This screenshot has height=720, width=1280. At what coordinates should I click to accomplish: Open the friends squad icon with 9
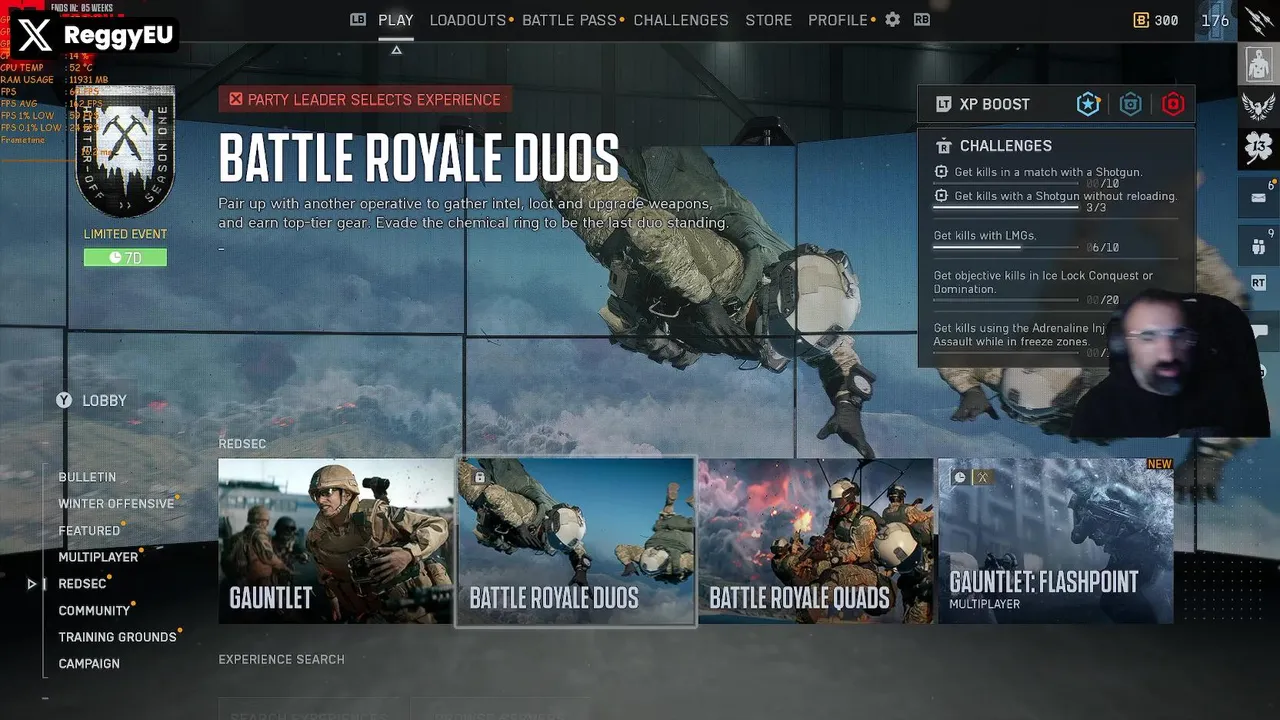1259,245
